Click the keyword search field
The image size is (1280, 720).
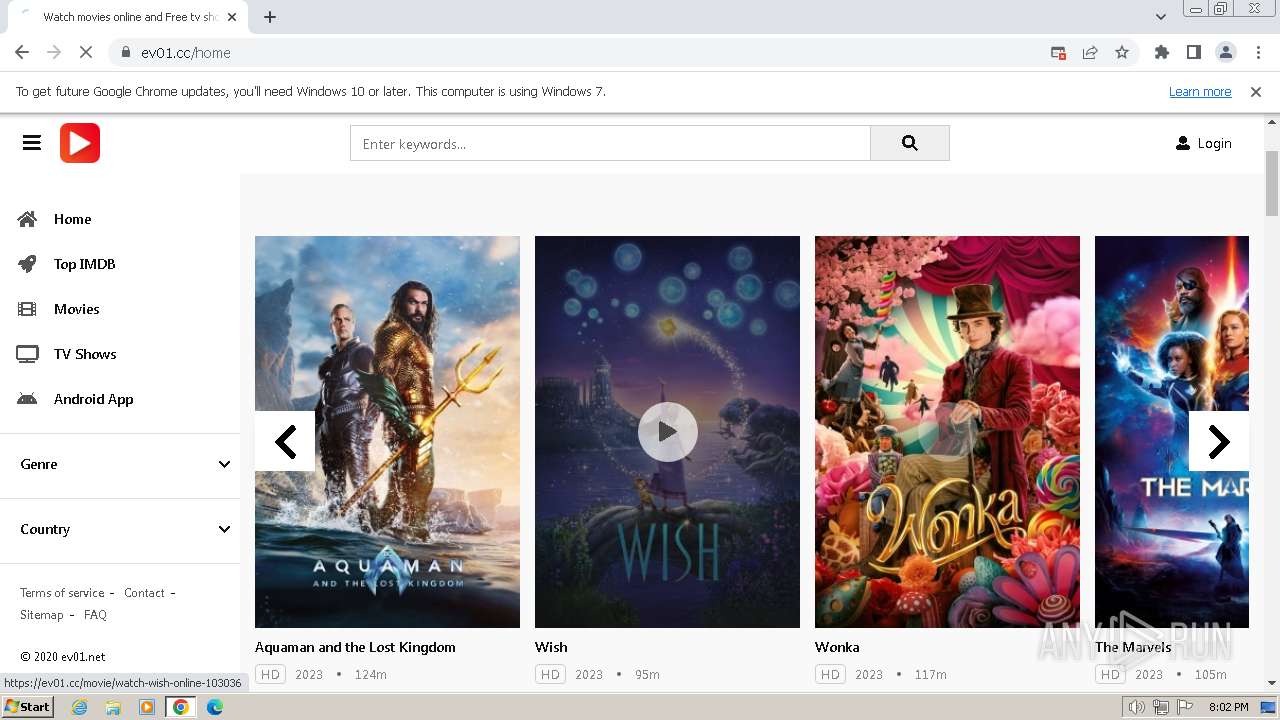coord(610,143)
